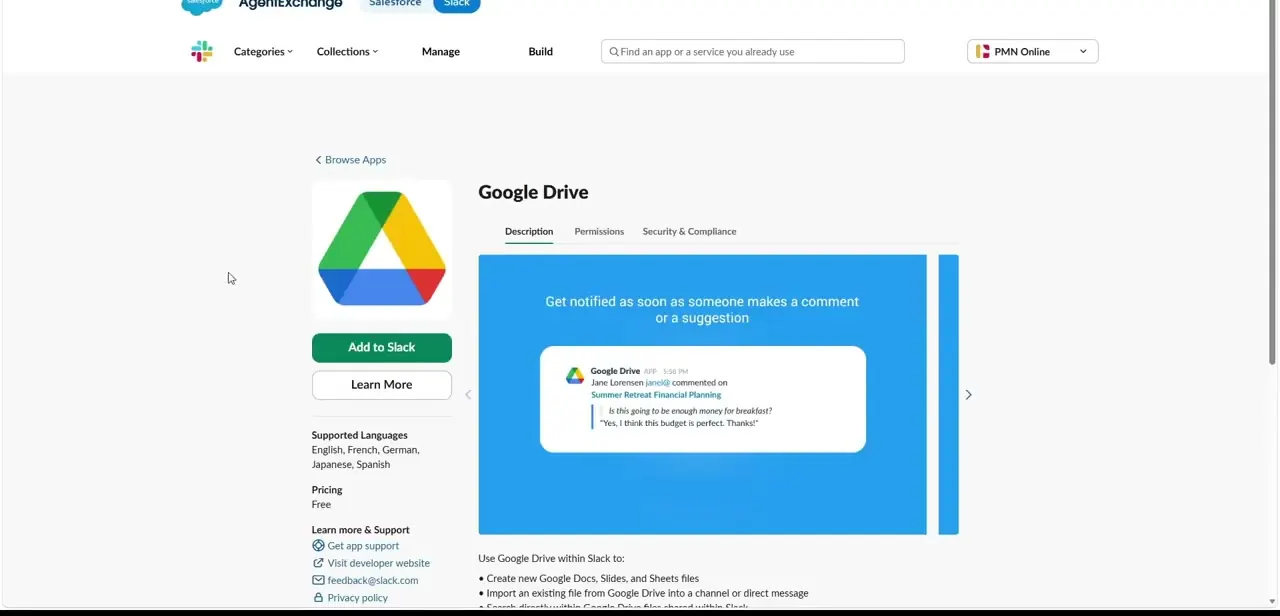Click the PMN Online workspace icon
Viewport: 1280px width, 616px height.
tap(983, 52)
